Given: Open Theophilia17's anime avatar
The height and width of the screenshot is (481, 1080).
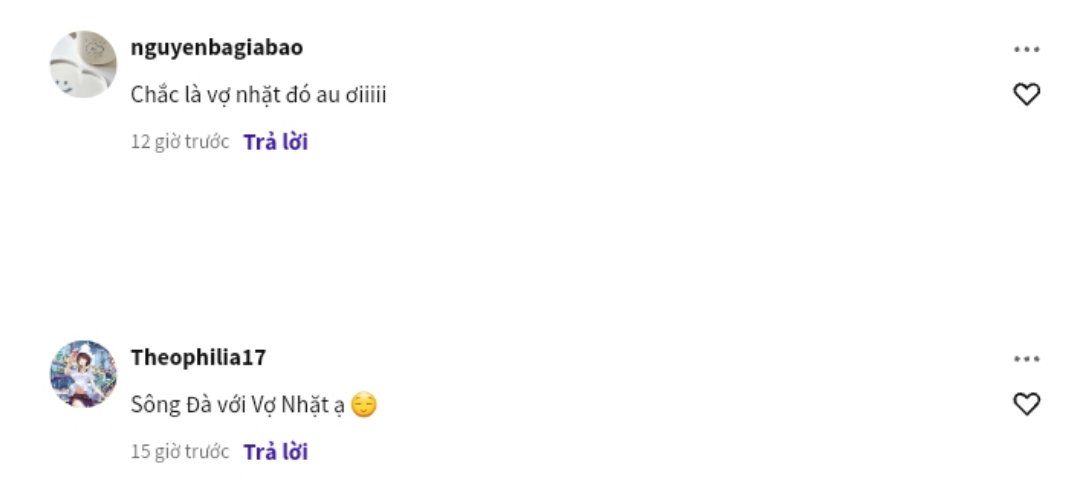Looking at the screenshot, I should click(83, 373).
